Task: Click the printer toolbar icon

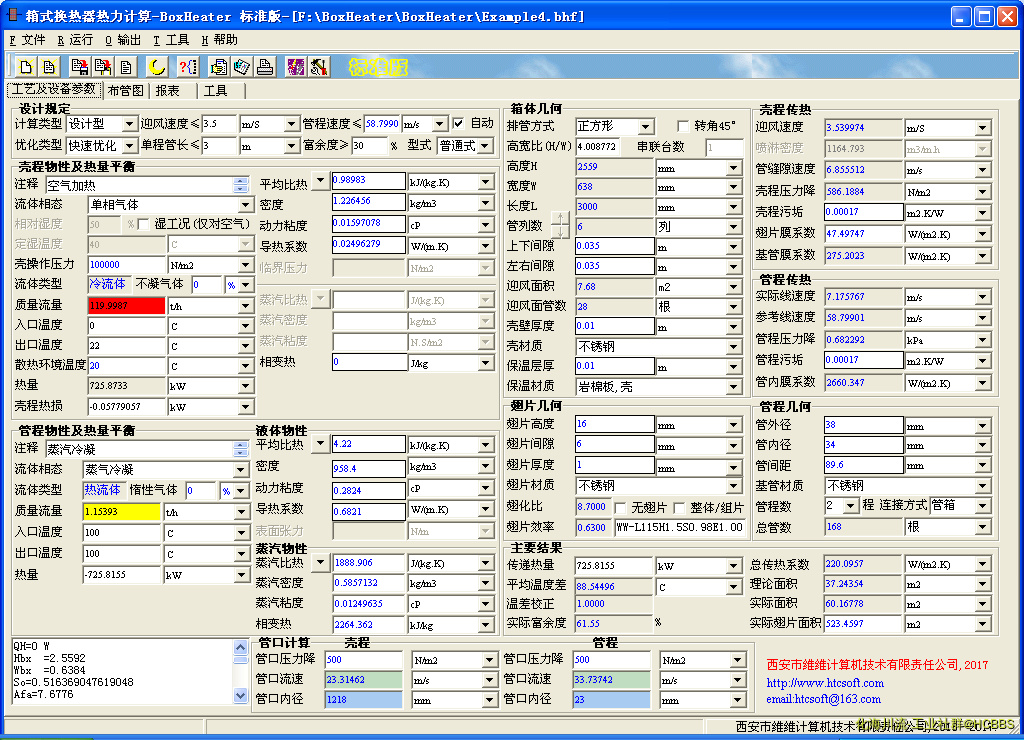Action: [x=265, y=67]
